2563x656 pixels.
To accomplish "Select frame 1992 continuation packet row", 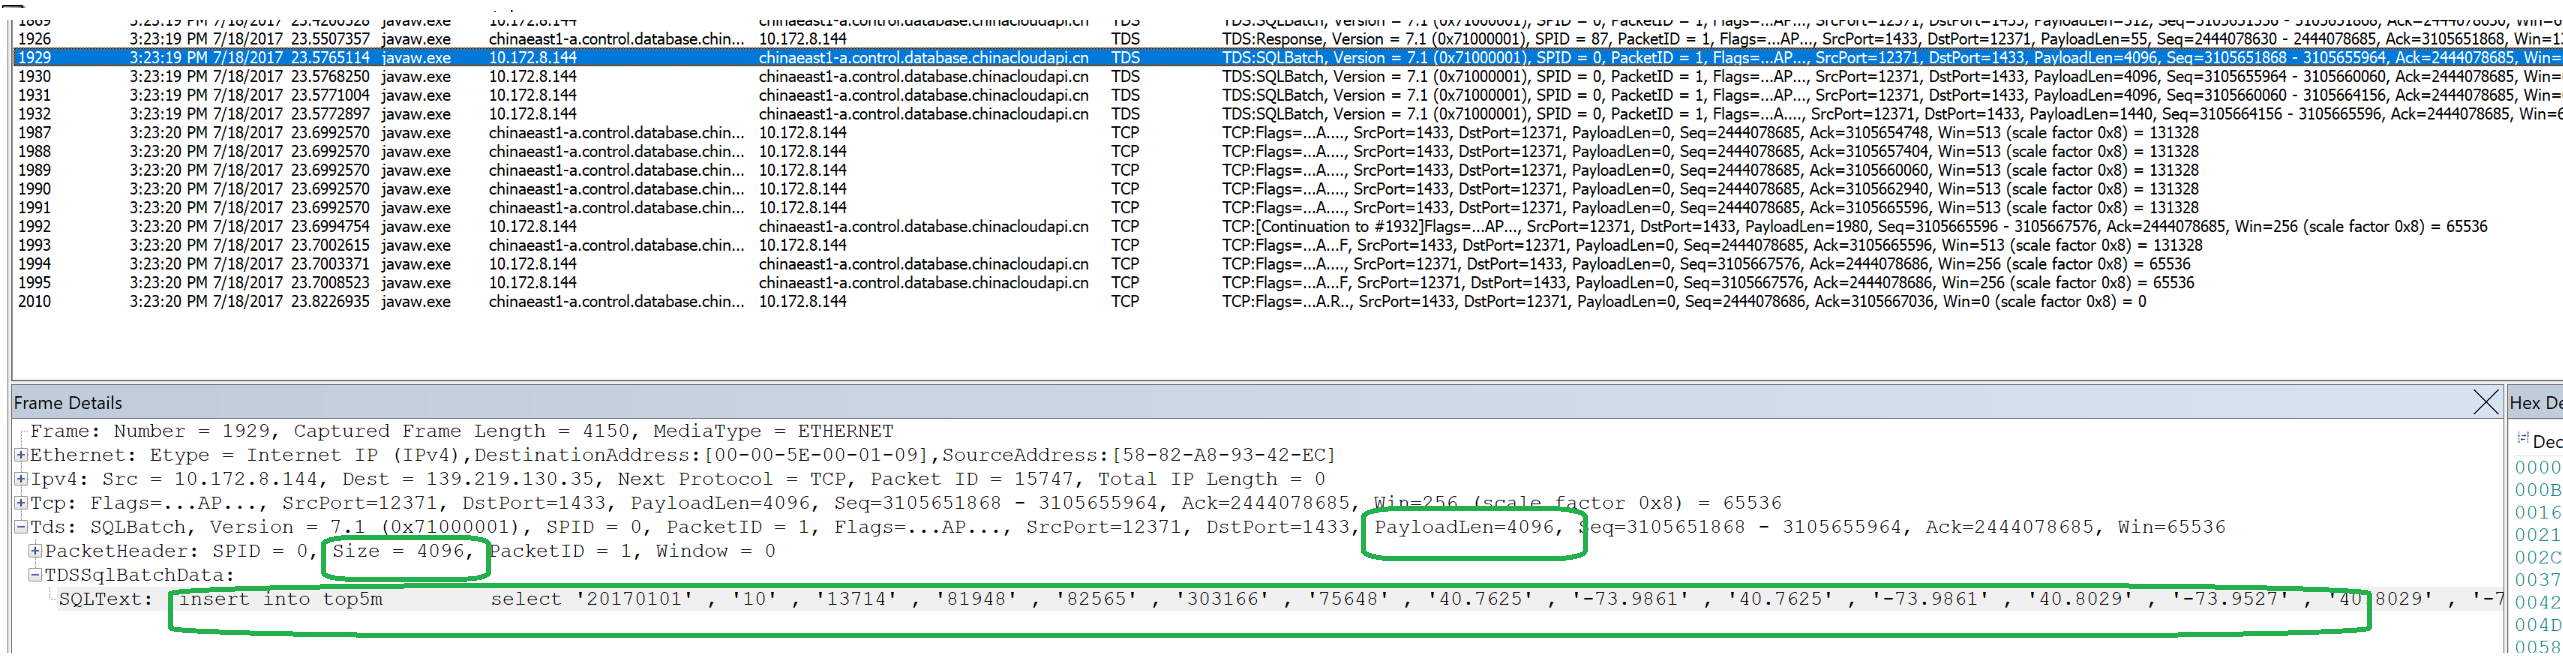I will tap(600, 226).
